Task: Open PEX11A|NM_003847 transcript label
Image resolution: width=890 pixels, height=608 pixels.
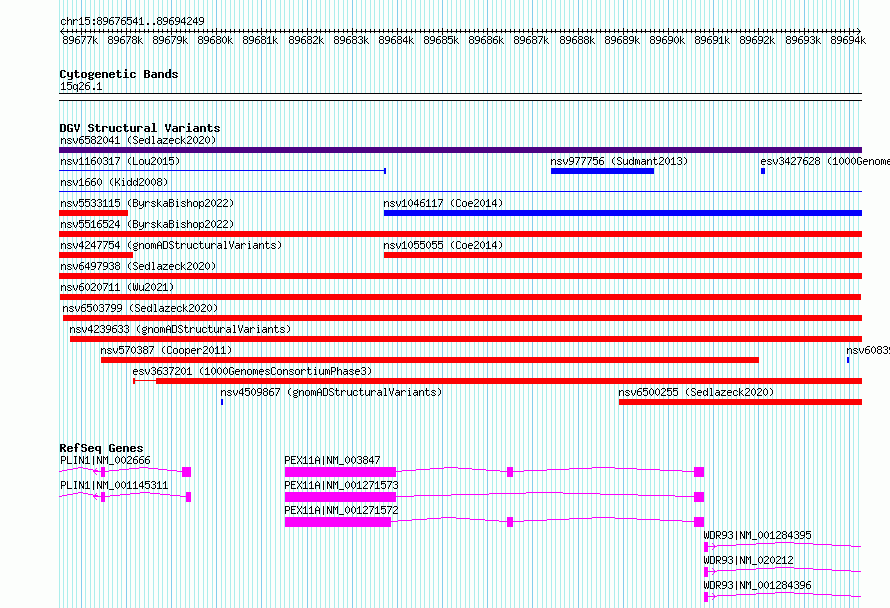Action: point(332,460)
